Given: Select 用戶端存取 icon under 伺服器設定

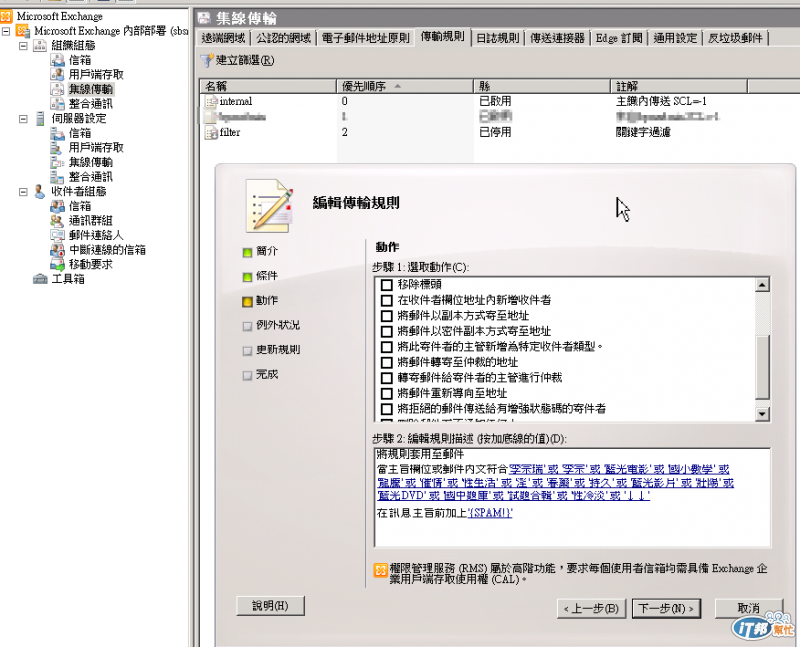Looking at the screenshot, I should [x=57, y=147].
